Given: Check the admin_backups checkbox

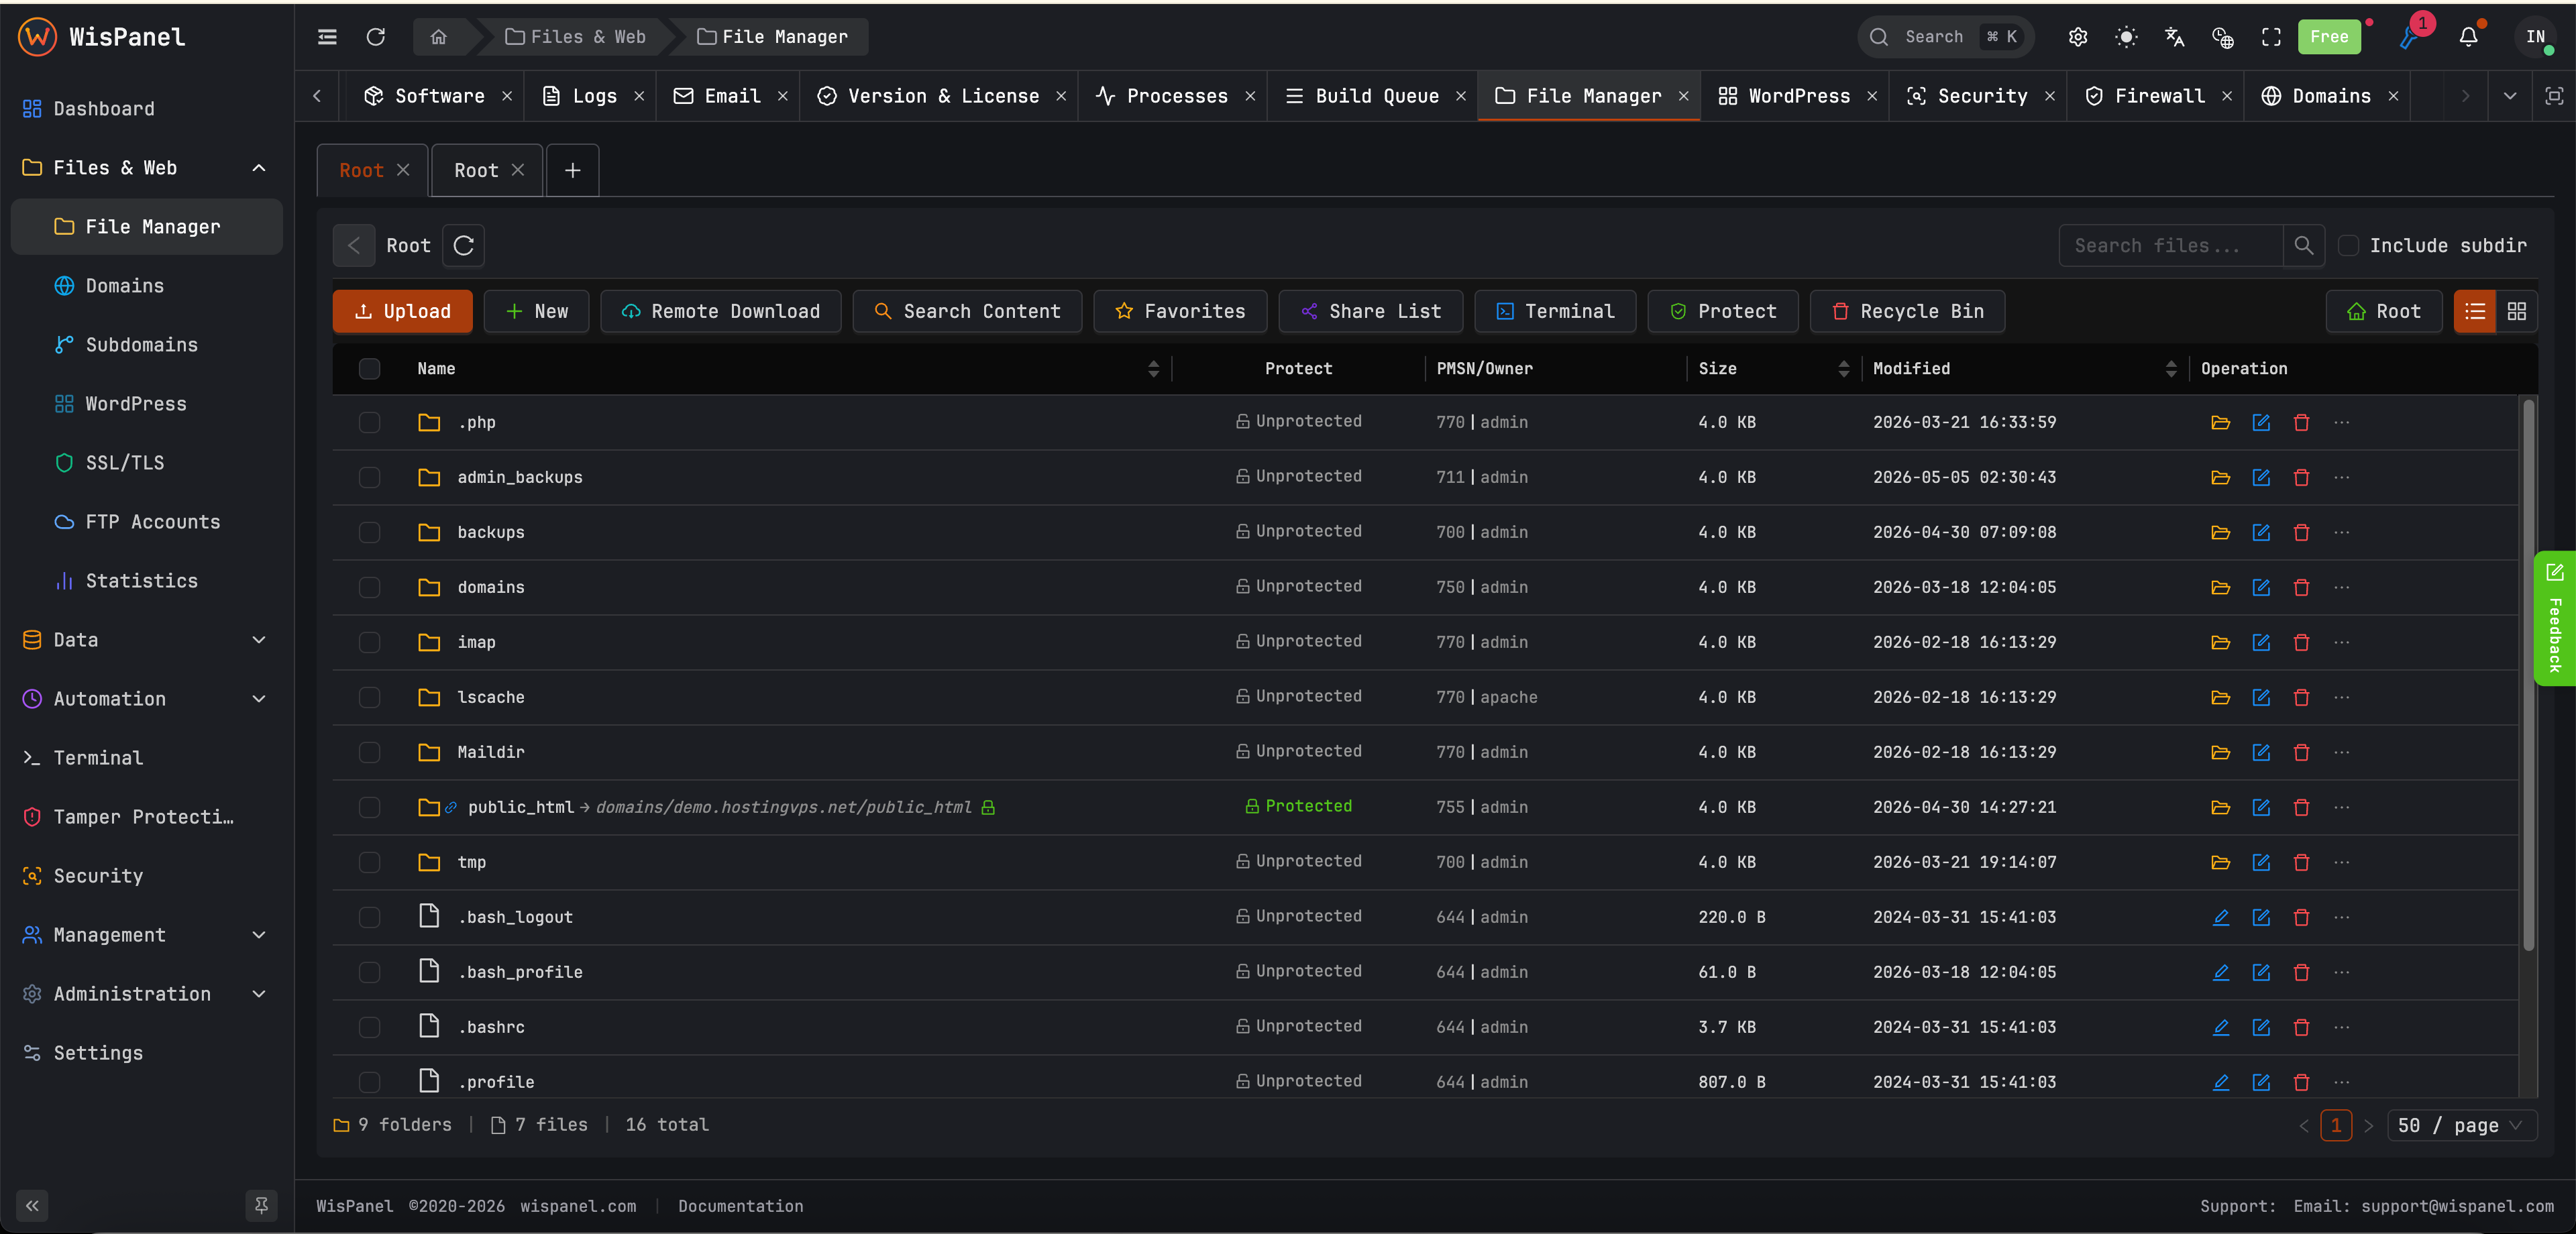Looking at the screenshot, I should [369, 477].
